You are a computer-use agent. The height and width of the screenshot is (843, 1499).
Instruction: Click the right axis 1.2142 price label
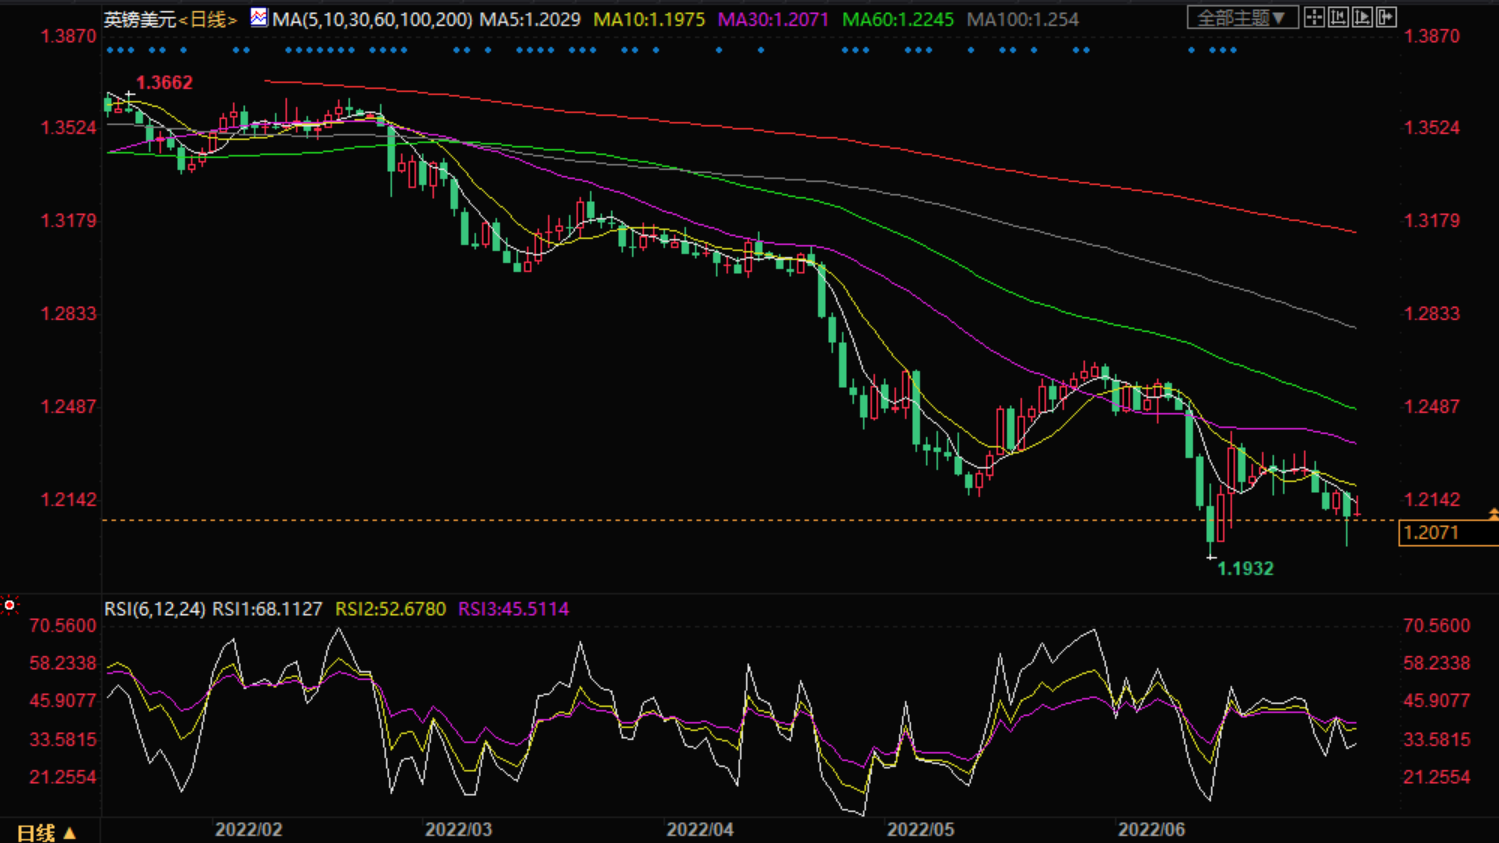click(x=1432, y=500)
